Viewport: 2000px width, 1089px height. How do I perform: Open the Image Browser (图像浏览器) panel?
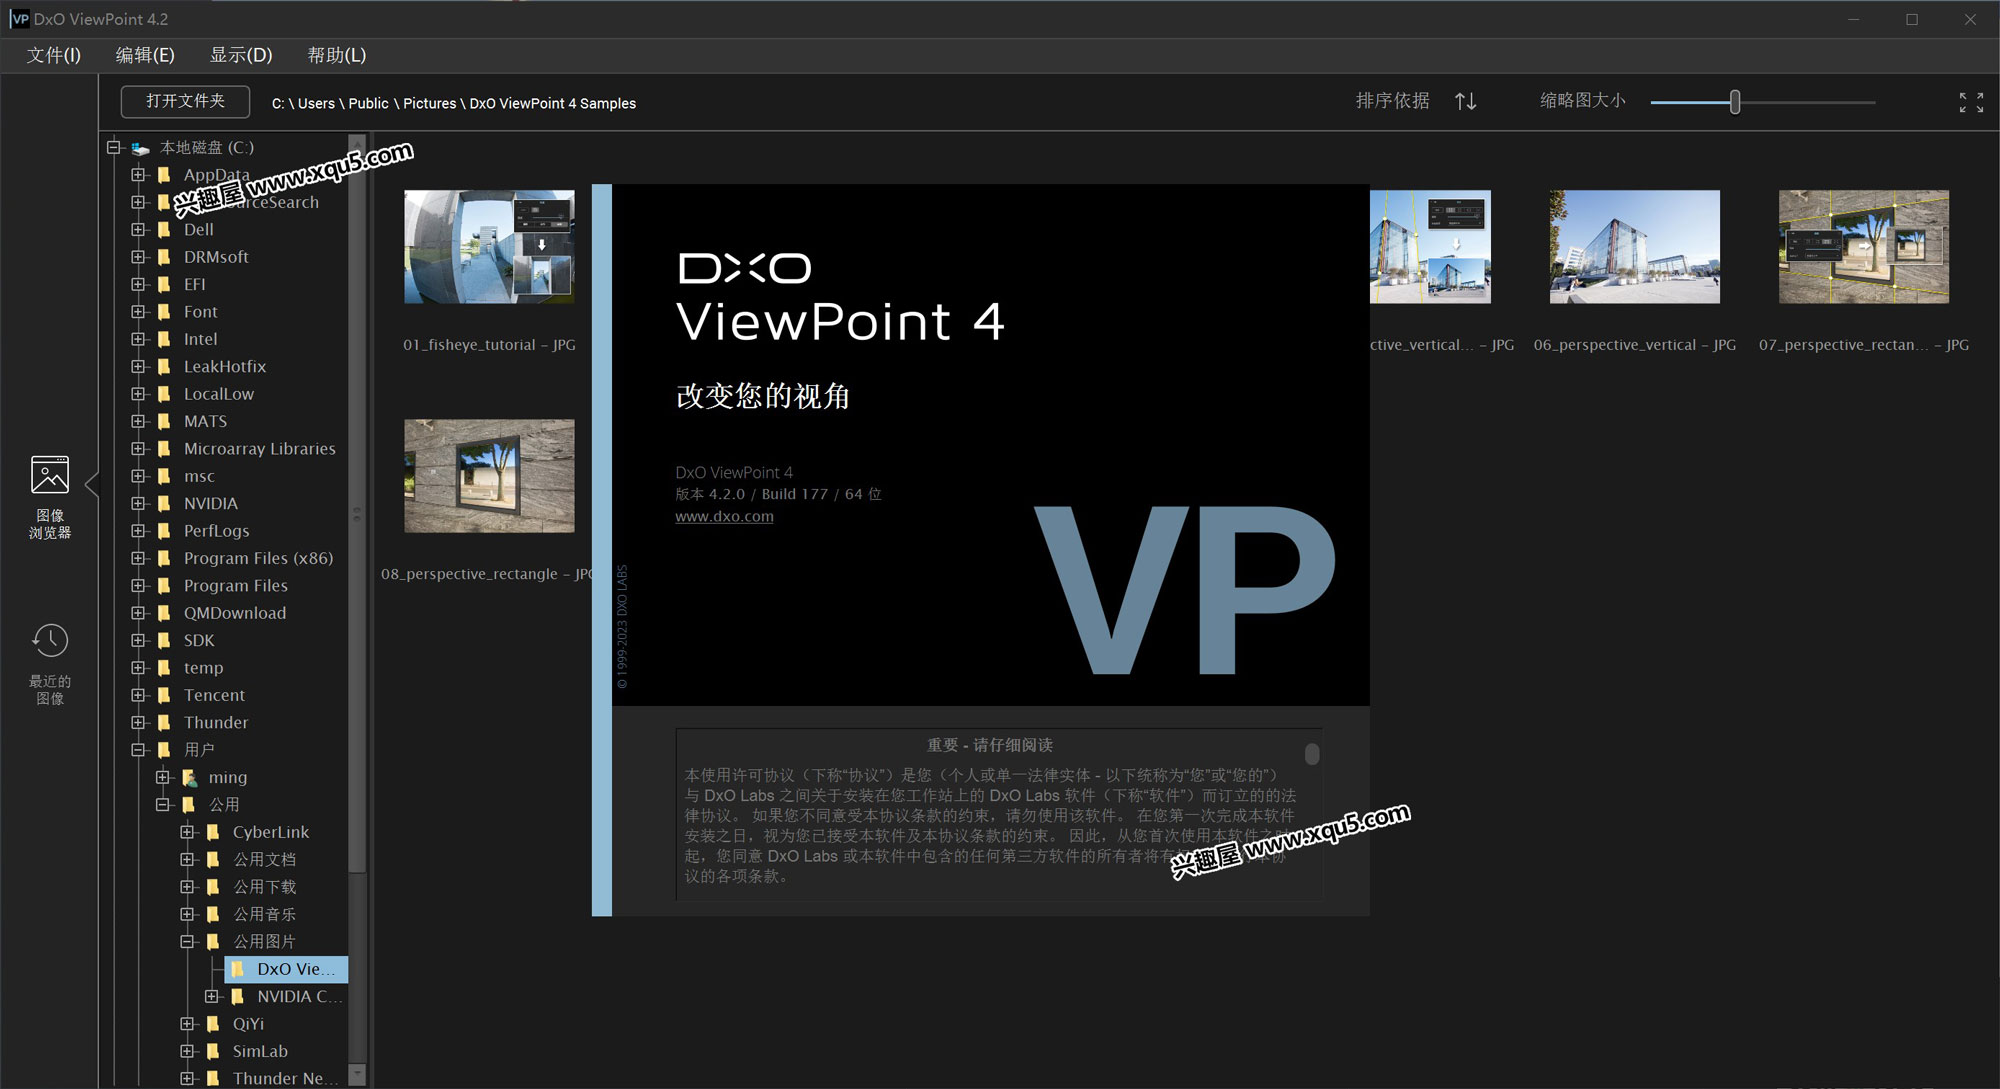(x=50, y=497)
